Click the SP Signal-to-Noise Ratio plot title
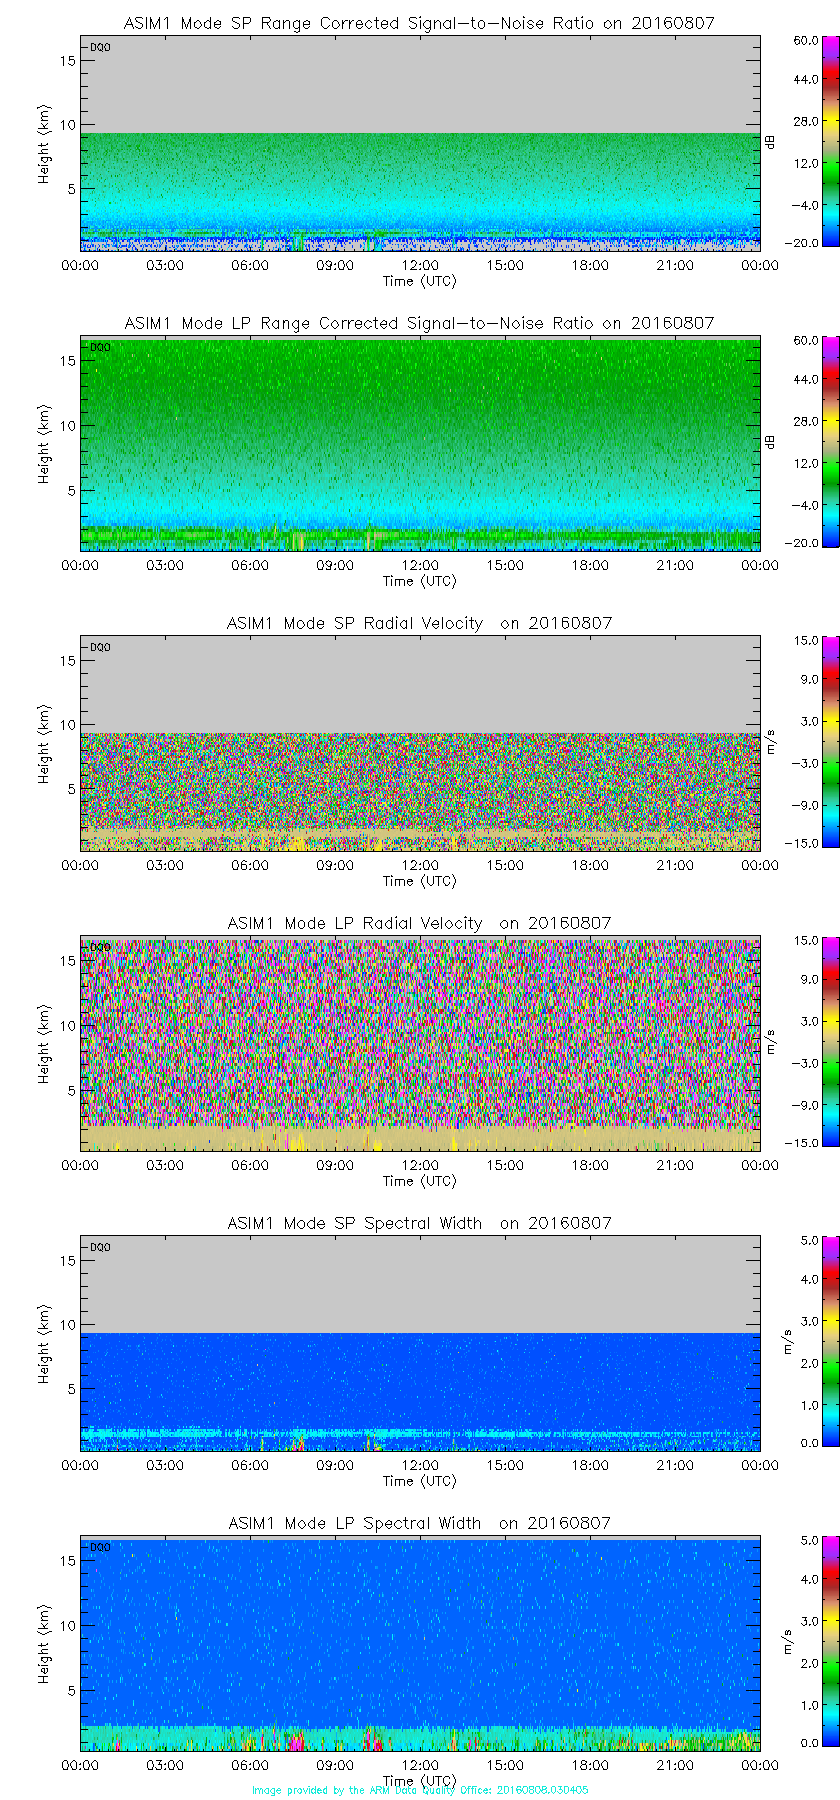The height and width of the screenshot is (1800, 840). [x=419, y=23]
